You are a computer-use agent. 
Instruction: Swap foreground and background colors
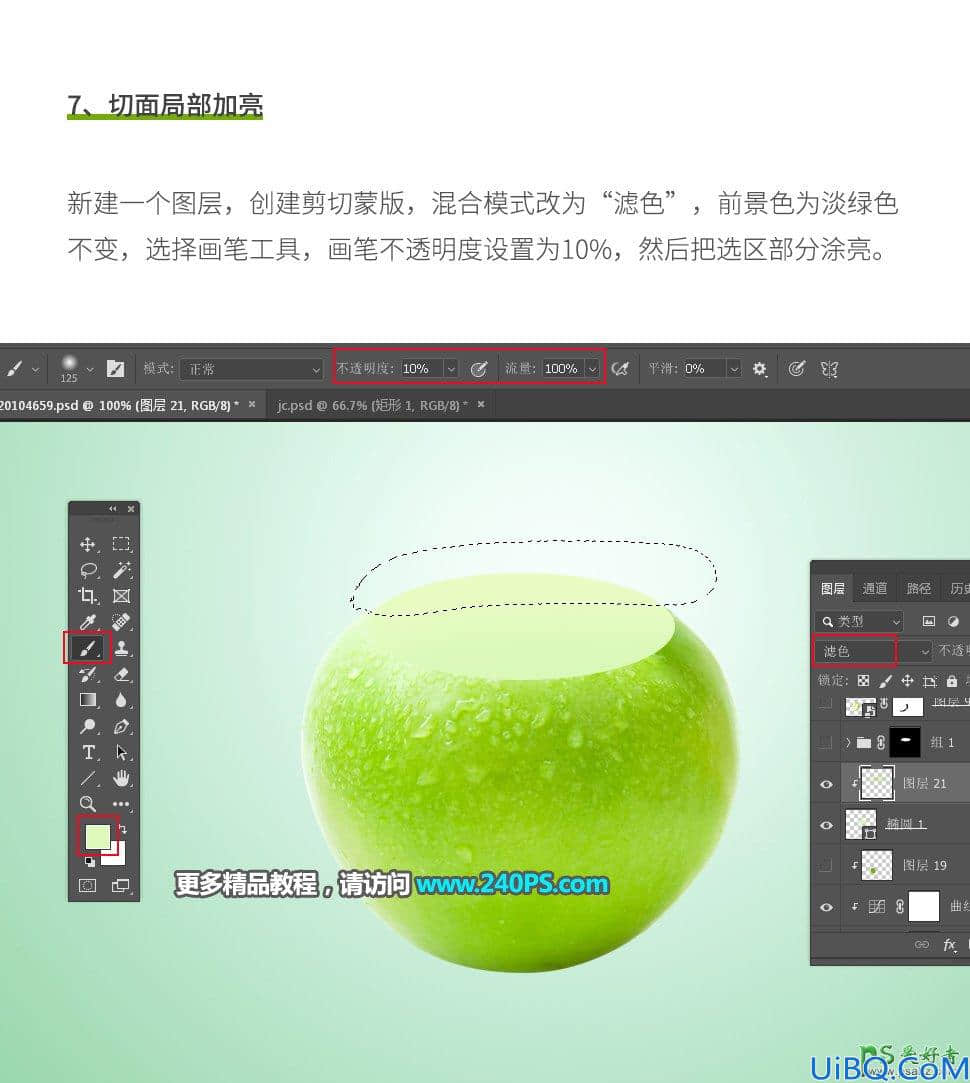pos(123,828)
